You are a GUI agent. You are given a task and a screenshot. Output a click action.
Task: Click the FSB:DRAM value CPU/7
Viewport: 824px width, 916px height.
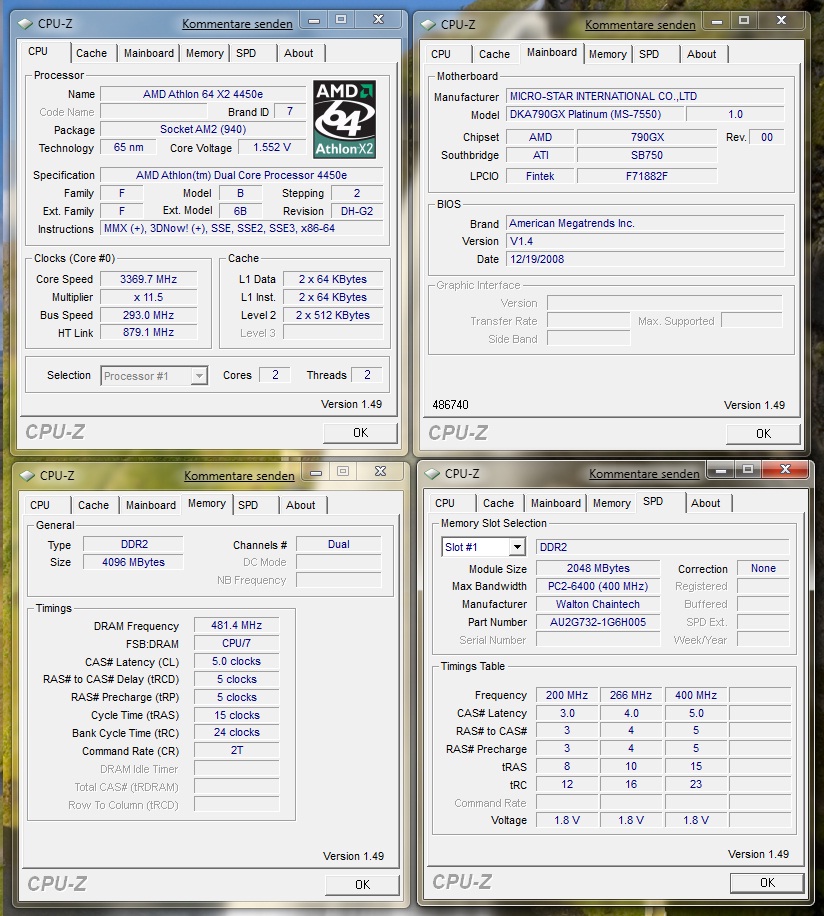pos(237,643)
